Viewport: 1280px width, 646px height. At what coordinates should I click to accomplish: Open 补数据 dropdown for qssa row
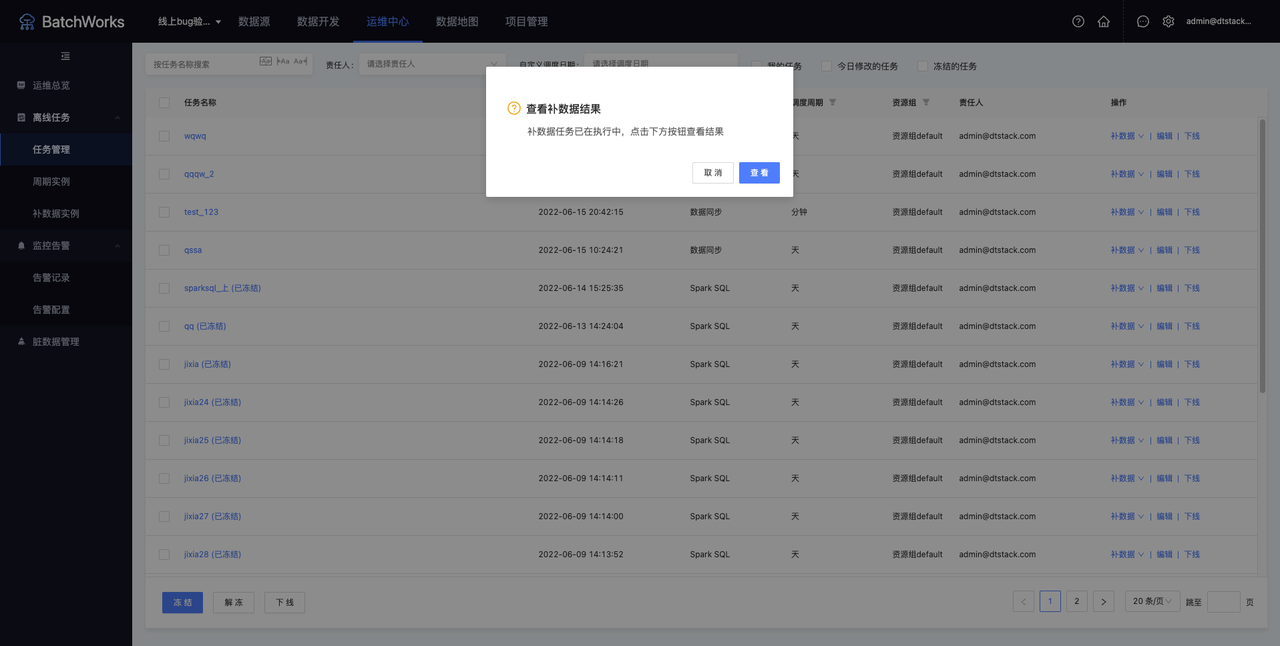(x=1127, y=250)
